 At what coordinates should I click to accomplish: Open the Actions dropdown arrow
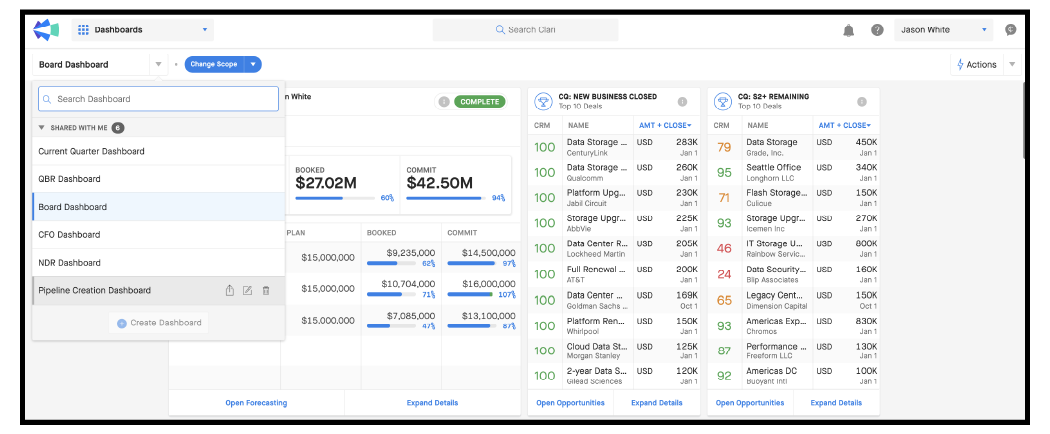point(1012,64)
